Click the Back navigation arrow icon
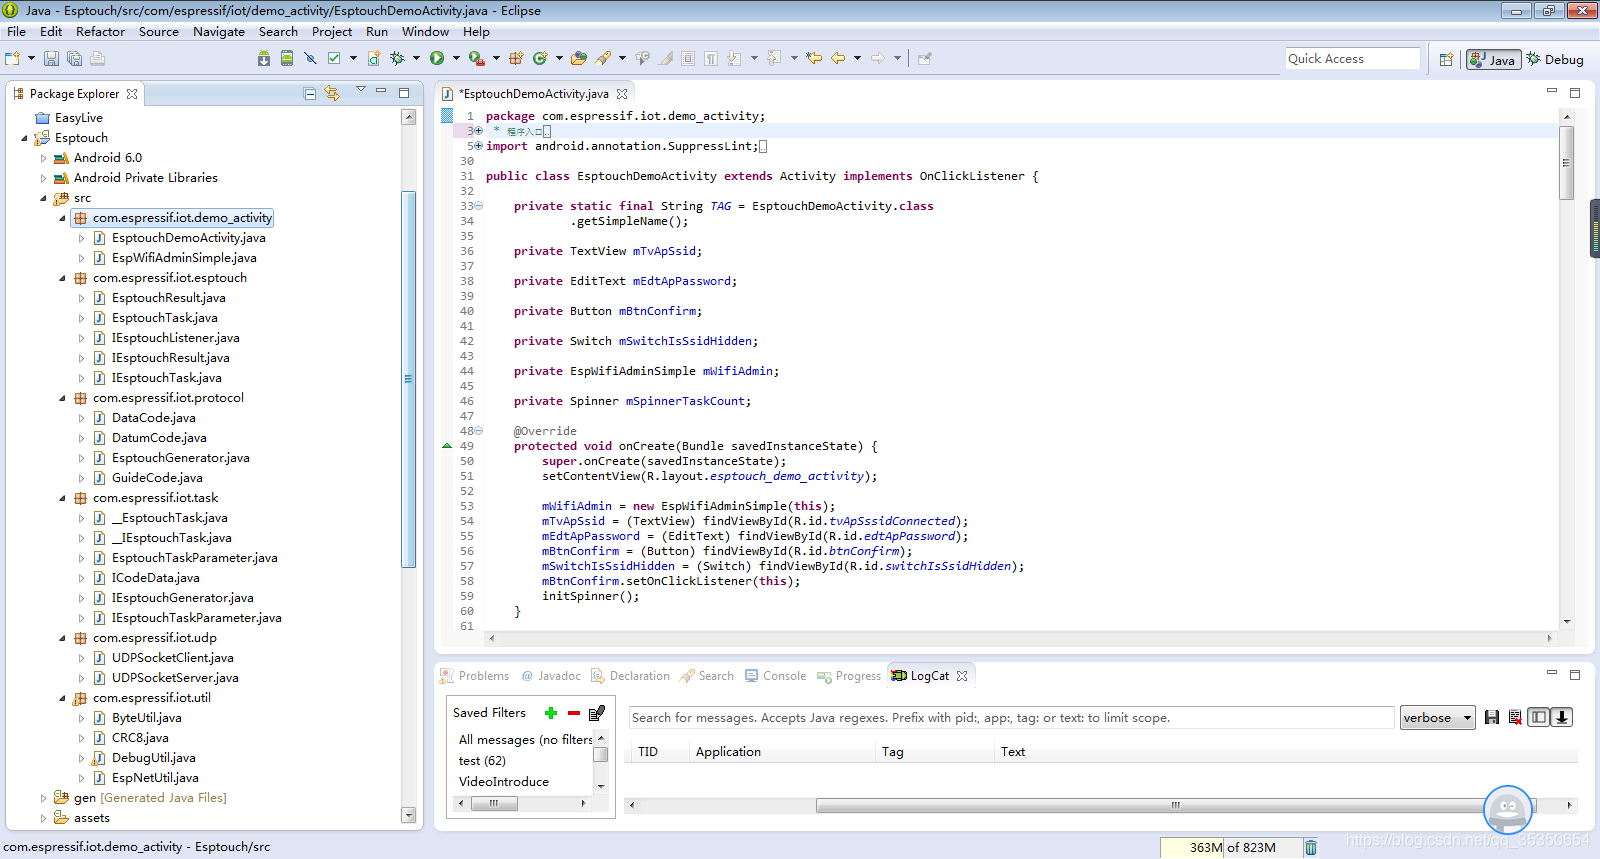 pos(838,59)
